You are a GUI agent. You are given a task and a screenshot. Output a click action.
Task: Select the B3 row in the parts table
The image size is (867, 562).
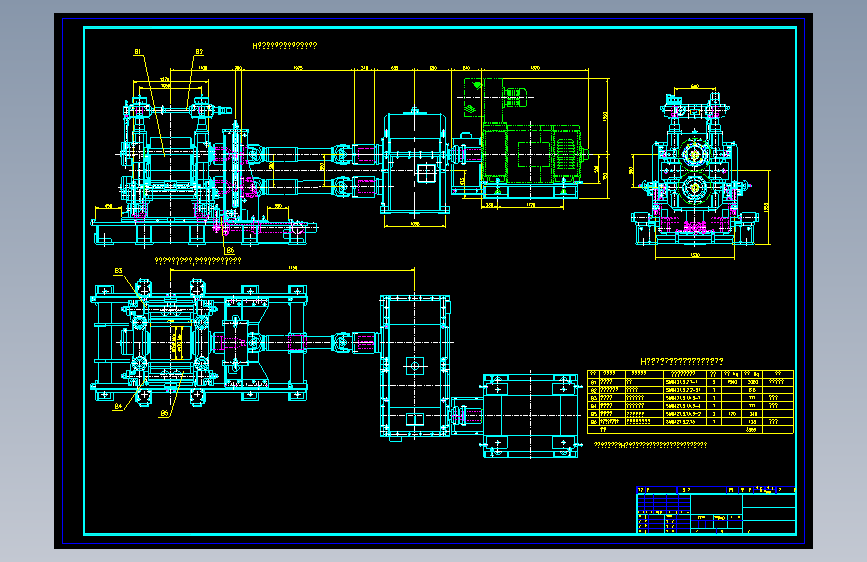(690, 397)
